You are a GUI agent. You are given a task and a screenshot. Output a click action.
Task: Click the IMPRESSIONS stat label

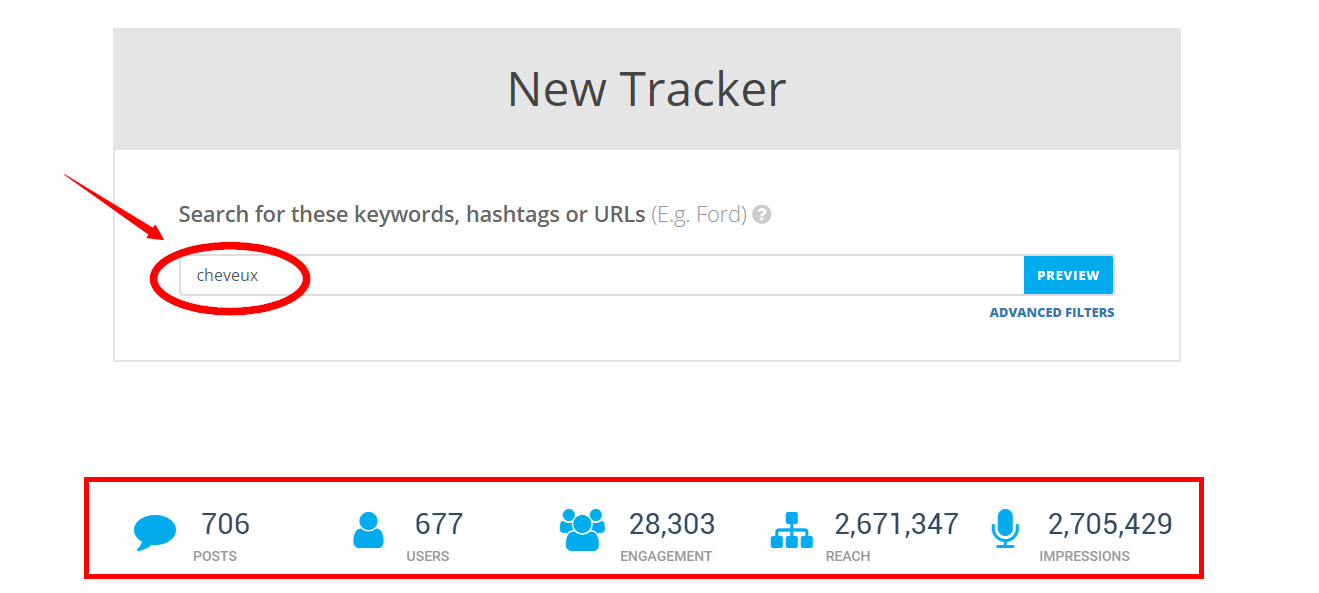coord(1084,556)
